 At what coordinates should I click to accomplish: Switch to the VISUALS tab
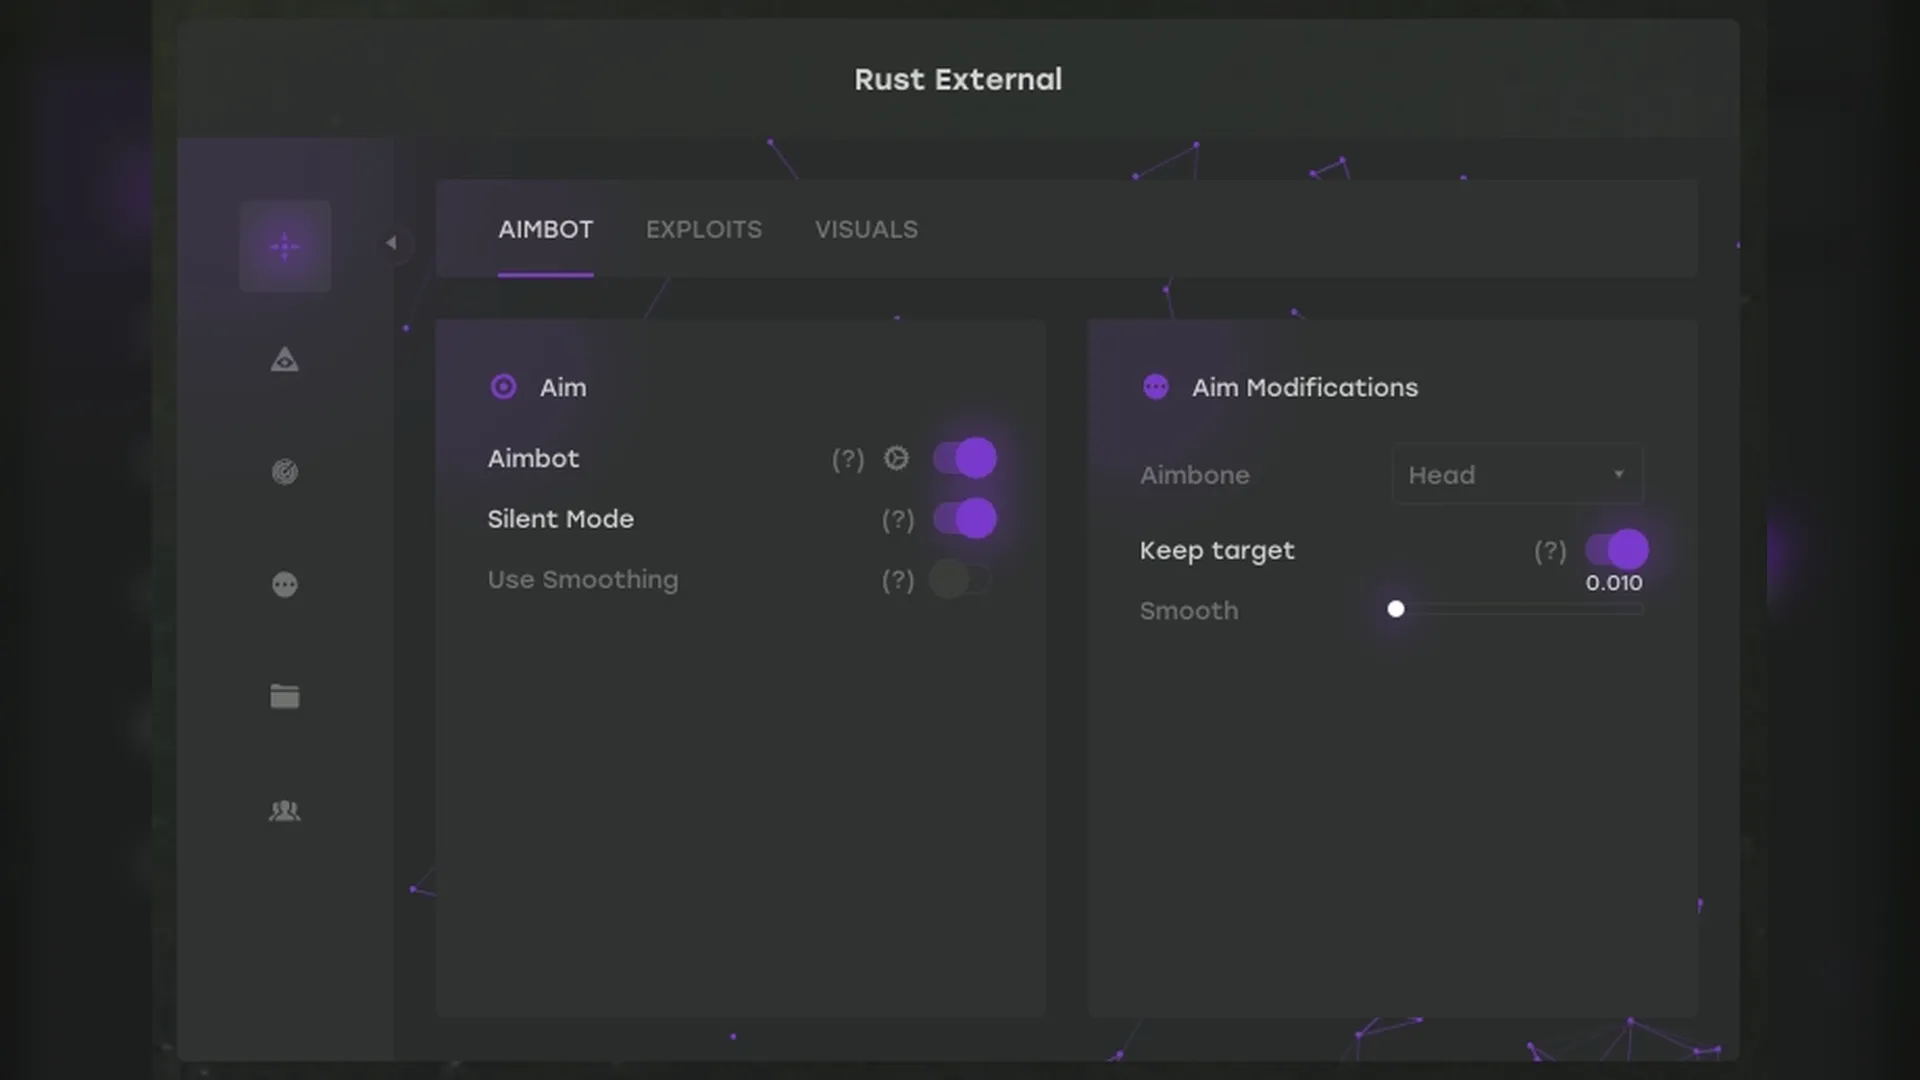point(866,229)
